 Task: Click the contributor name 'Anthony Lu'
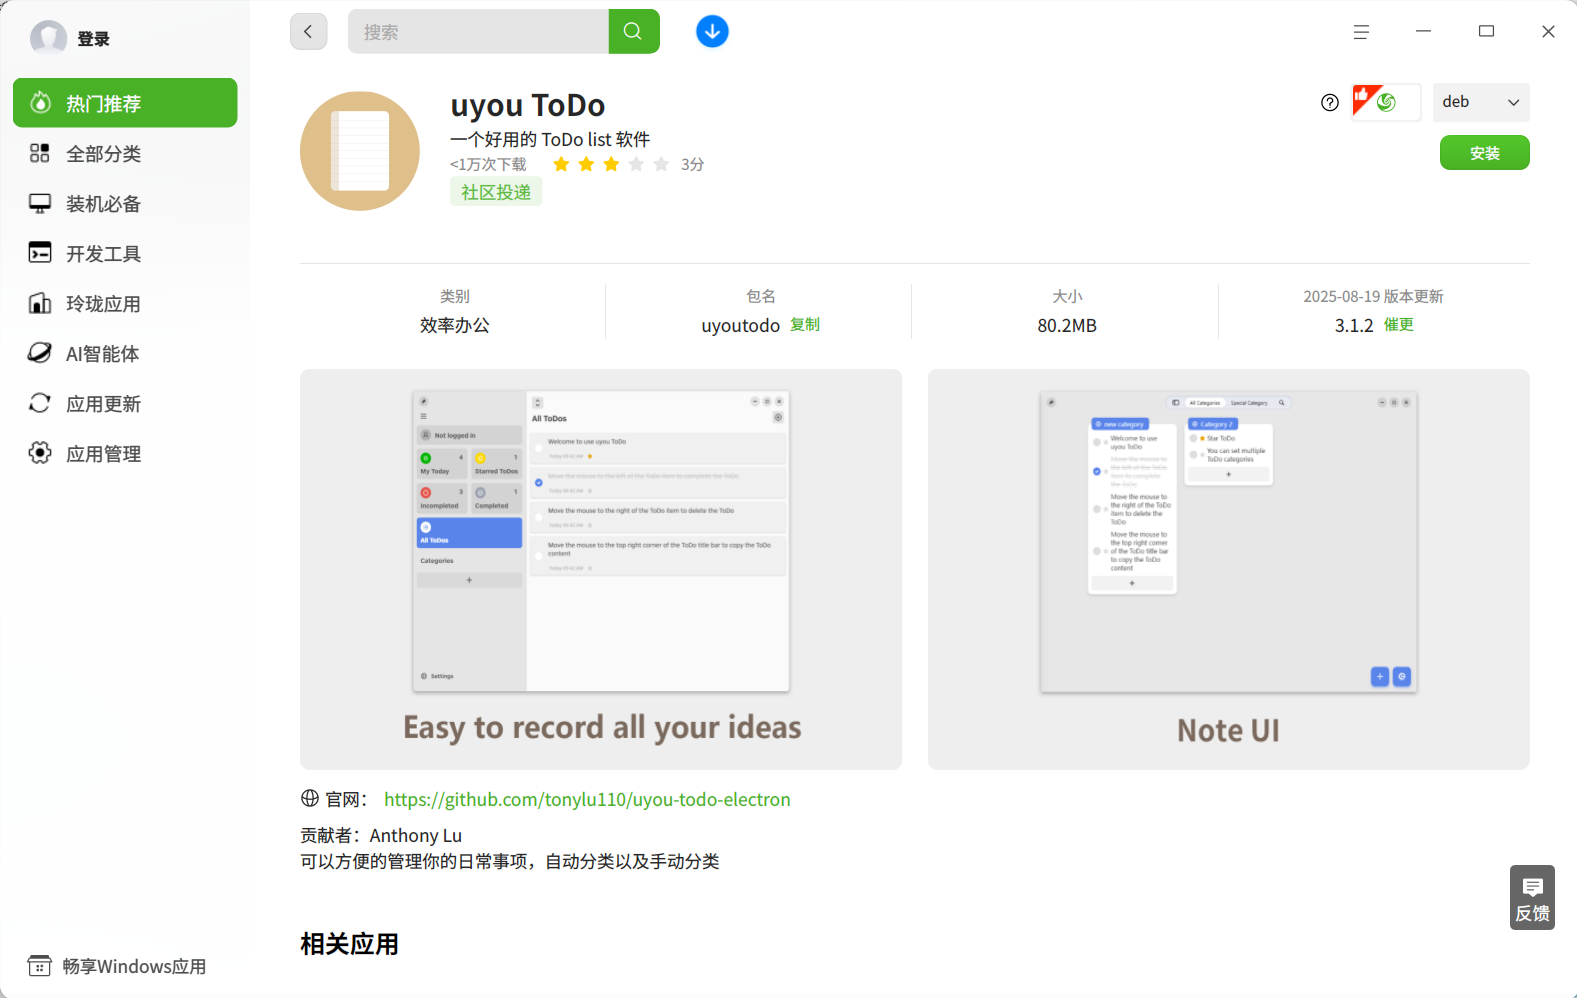416,835
